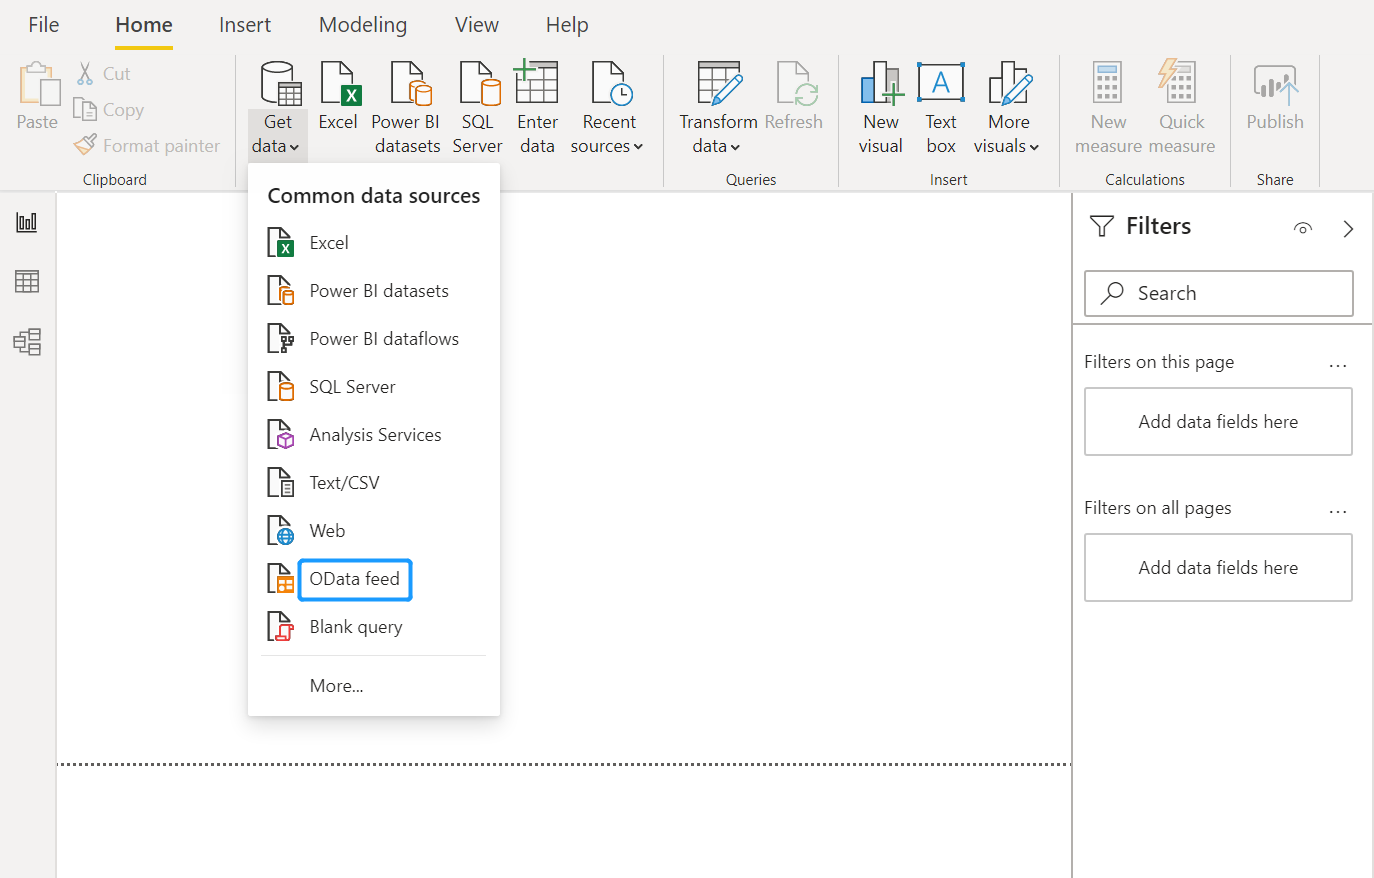1374x878 pixels.
Task: Open More visuals dropdown
Action: 1008,108
